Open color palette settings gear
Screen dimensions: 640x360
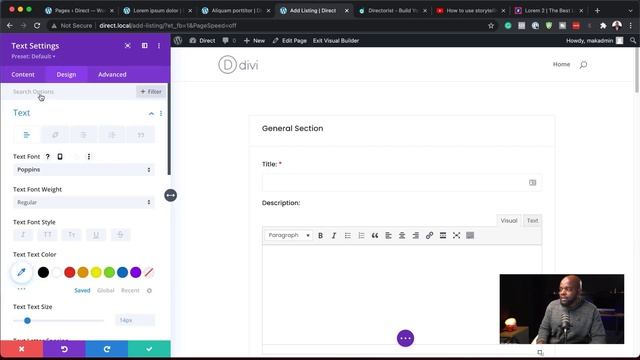[x=149, y=291]
